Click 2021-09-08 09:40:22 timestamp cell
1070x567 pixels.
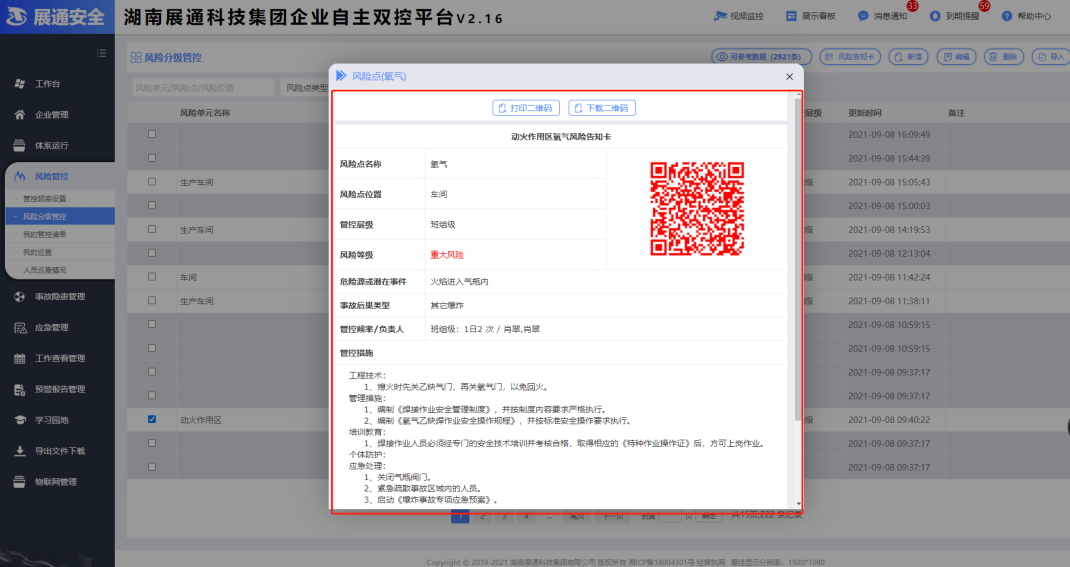point(889,420)
